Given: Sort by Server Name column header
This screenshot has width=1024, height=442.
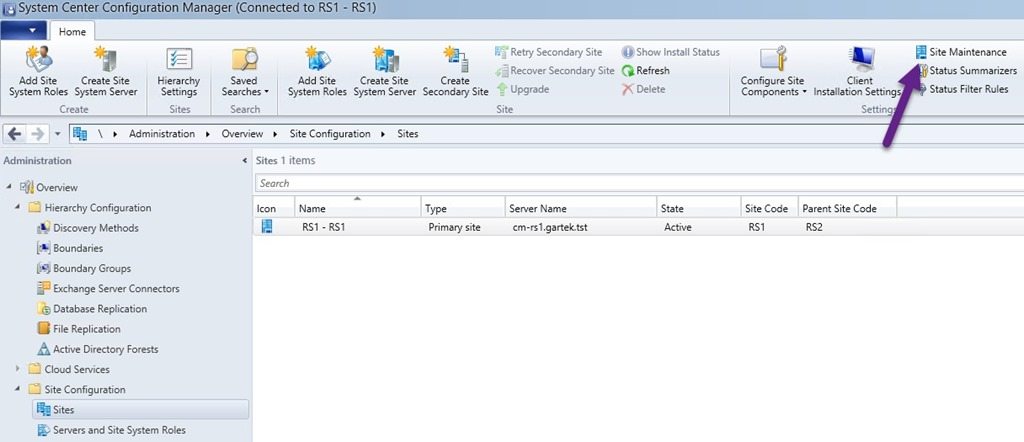Looking at the screenshot, I should pyautogui.click(x=581, y=208).
